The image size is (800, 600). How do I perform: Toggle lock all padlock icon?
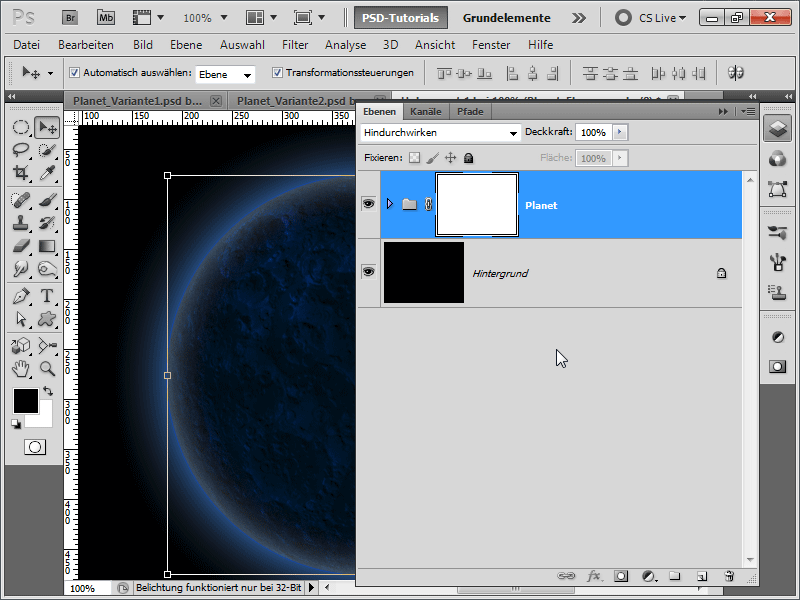(468, 158)
